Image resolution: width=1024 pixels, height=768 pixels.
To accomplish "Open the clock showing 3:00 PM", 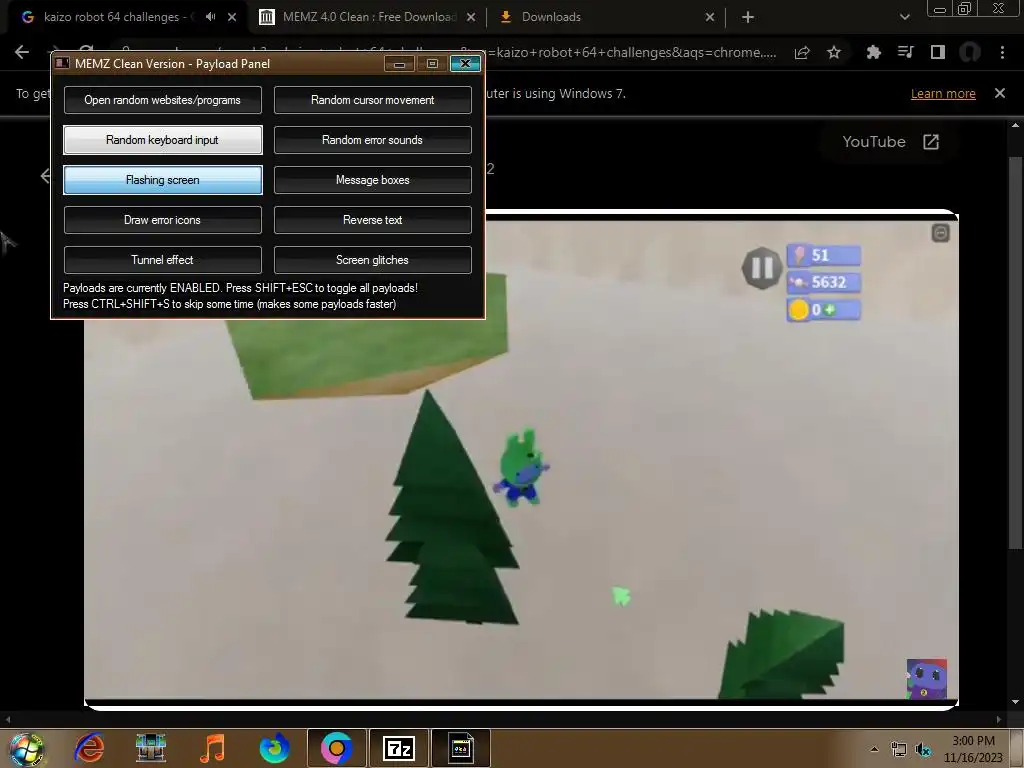I will pos(973,749).
